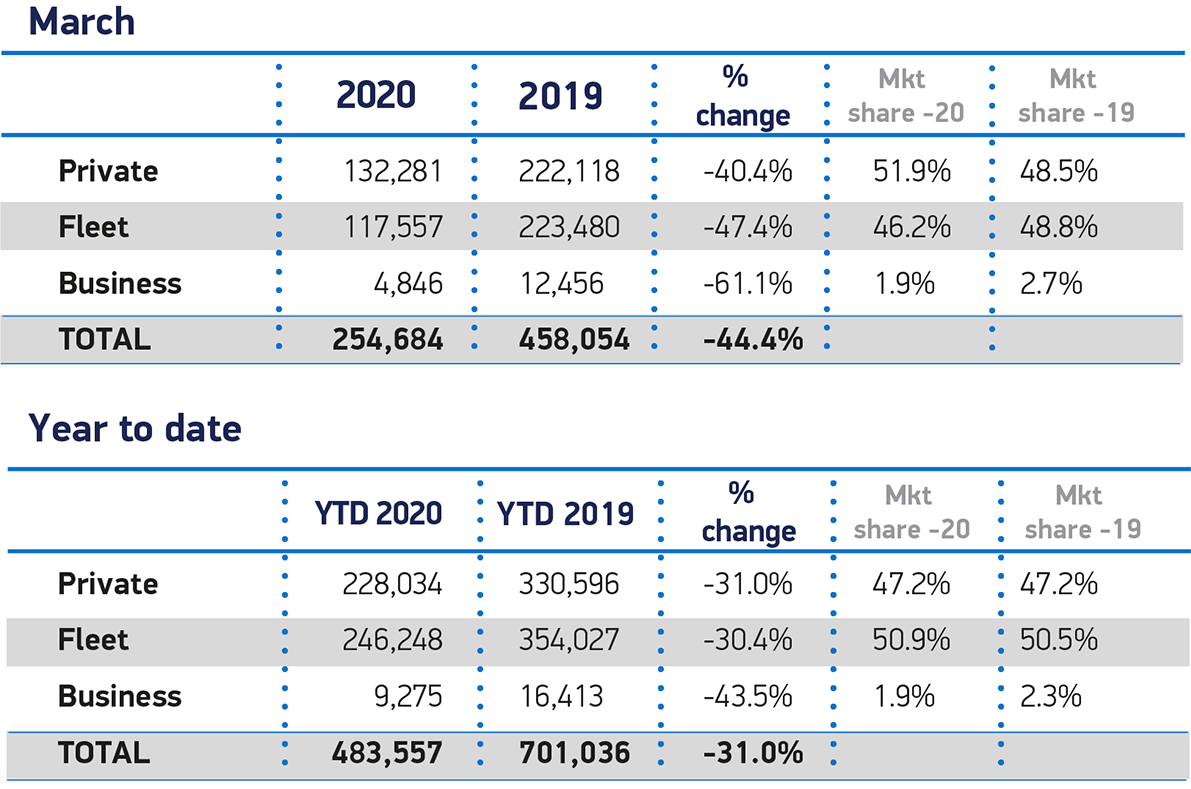Click the '2019' column header
This screenshot has width=1191, height=789.
click(x=561, y=96)
